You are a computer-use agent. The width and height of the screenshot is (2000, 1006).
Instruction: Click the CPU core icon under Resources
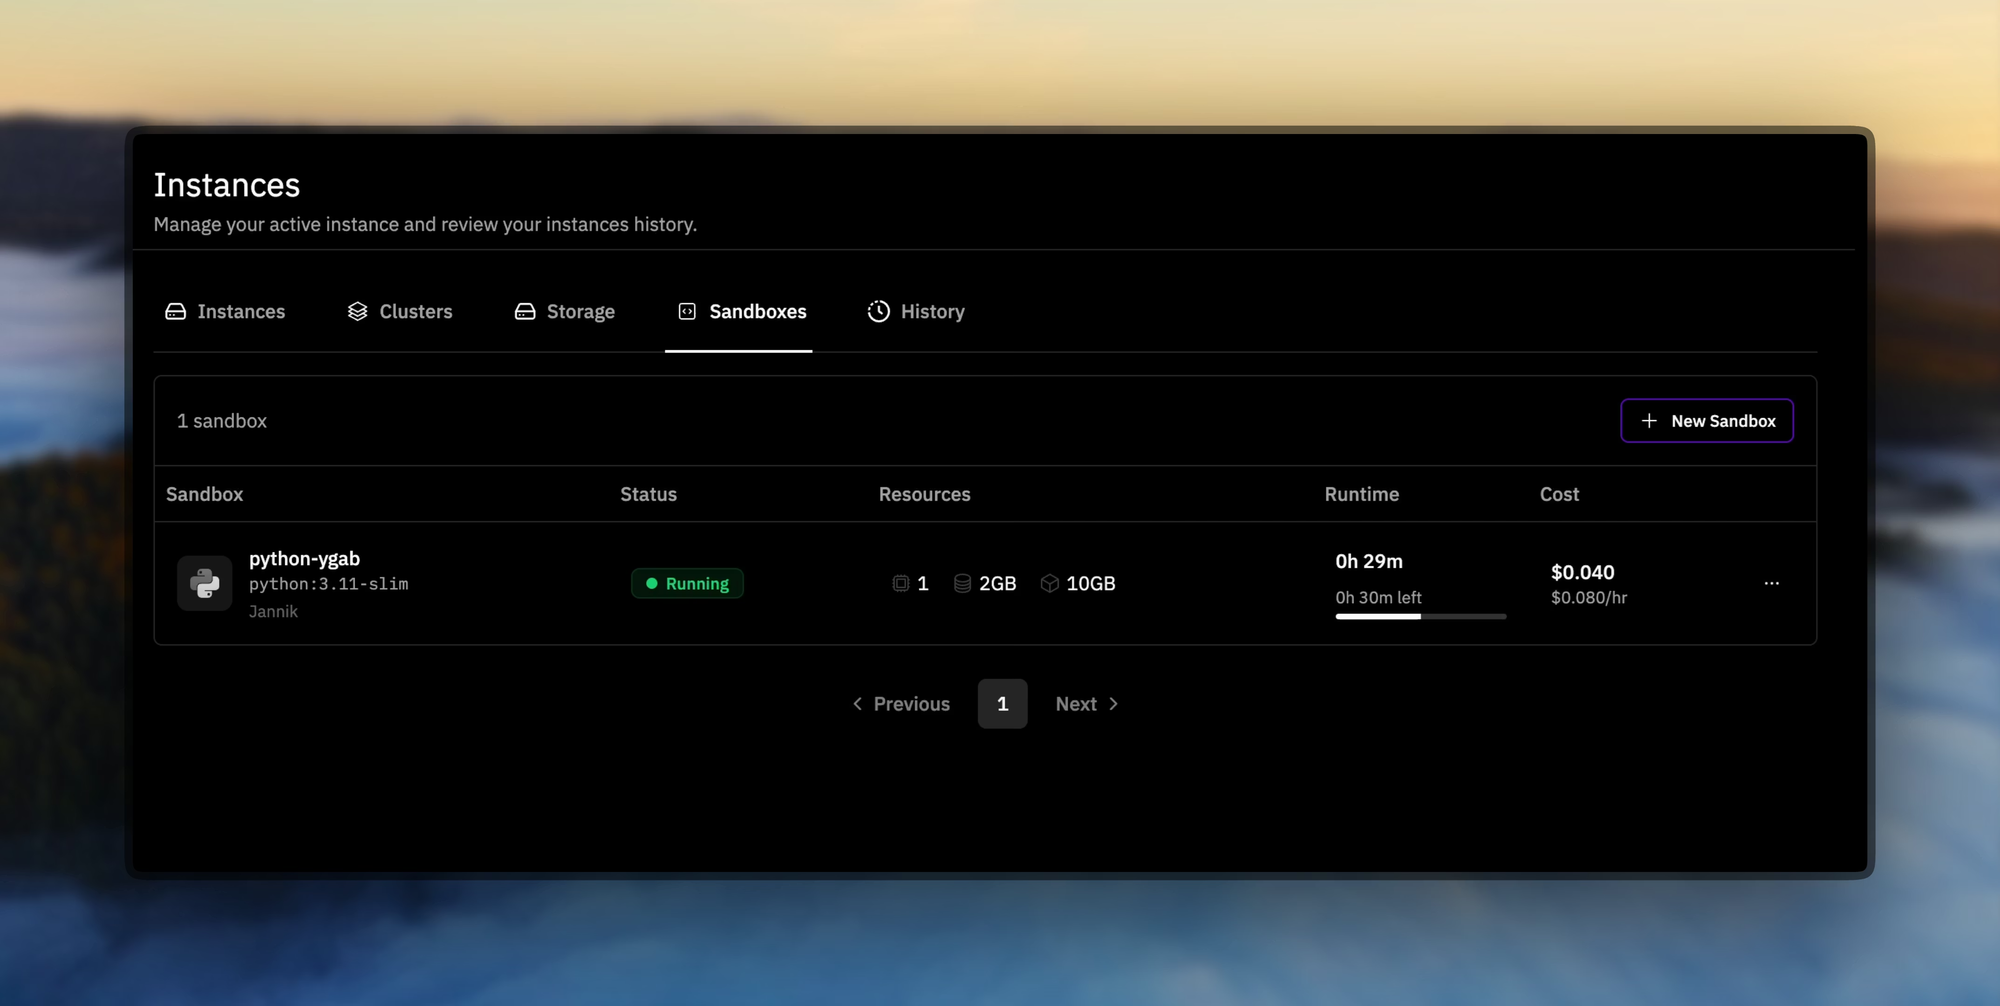pyautogui.click(x=900, y=583)
